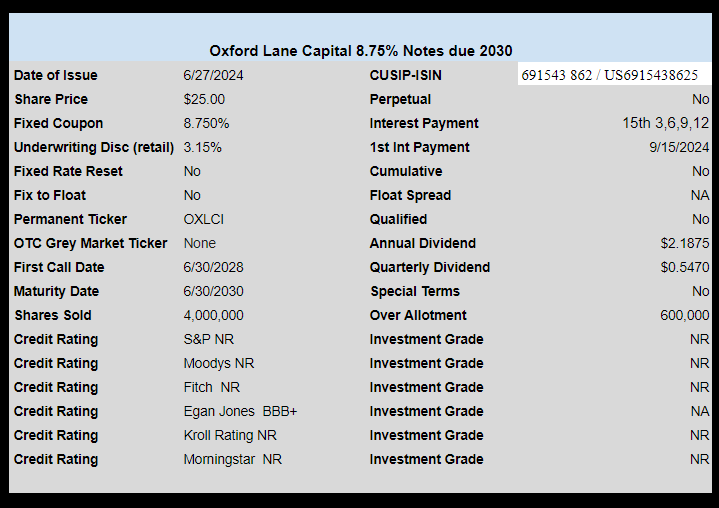Click the Investment Grade label in the Morningstar row

pyautogui.click(x=426, y=459)
